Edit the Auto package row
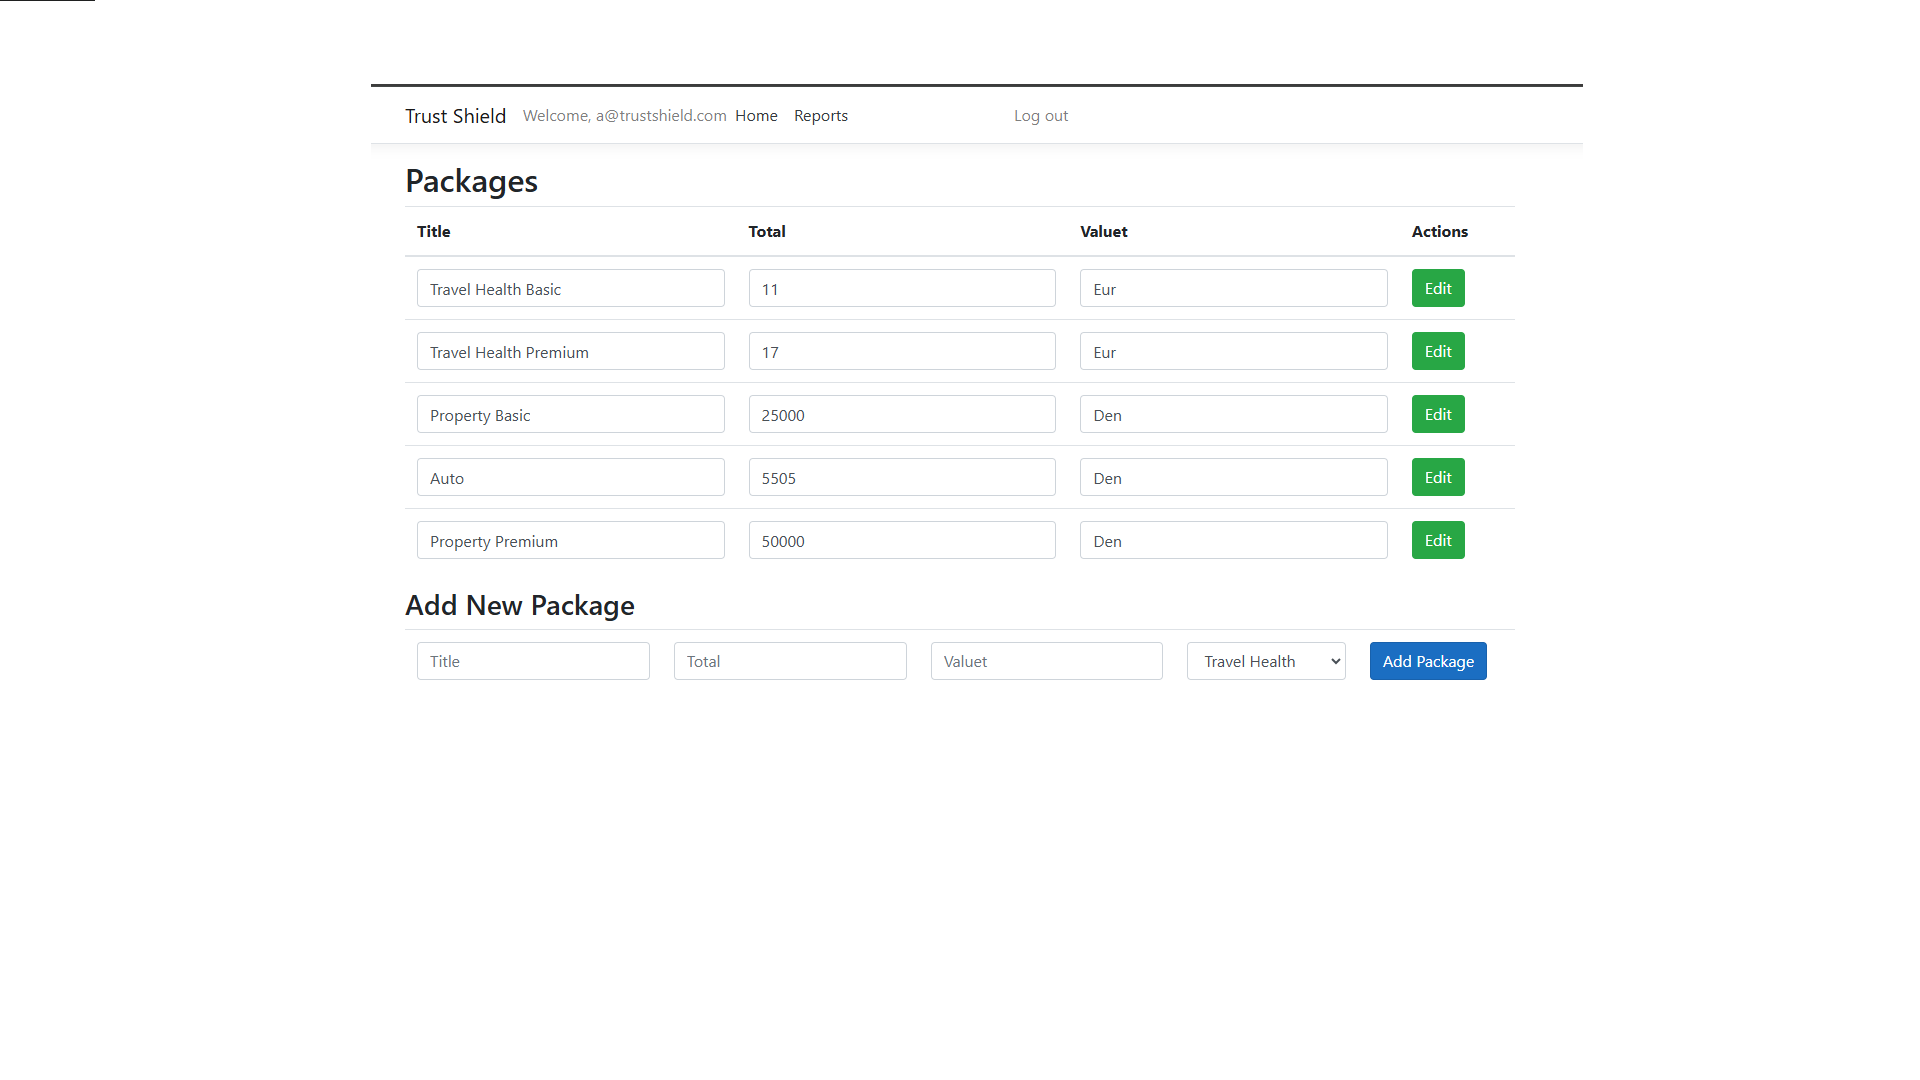Screen dimensions: 1920x1080 (1437, 477)
